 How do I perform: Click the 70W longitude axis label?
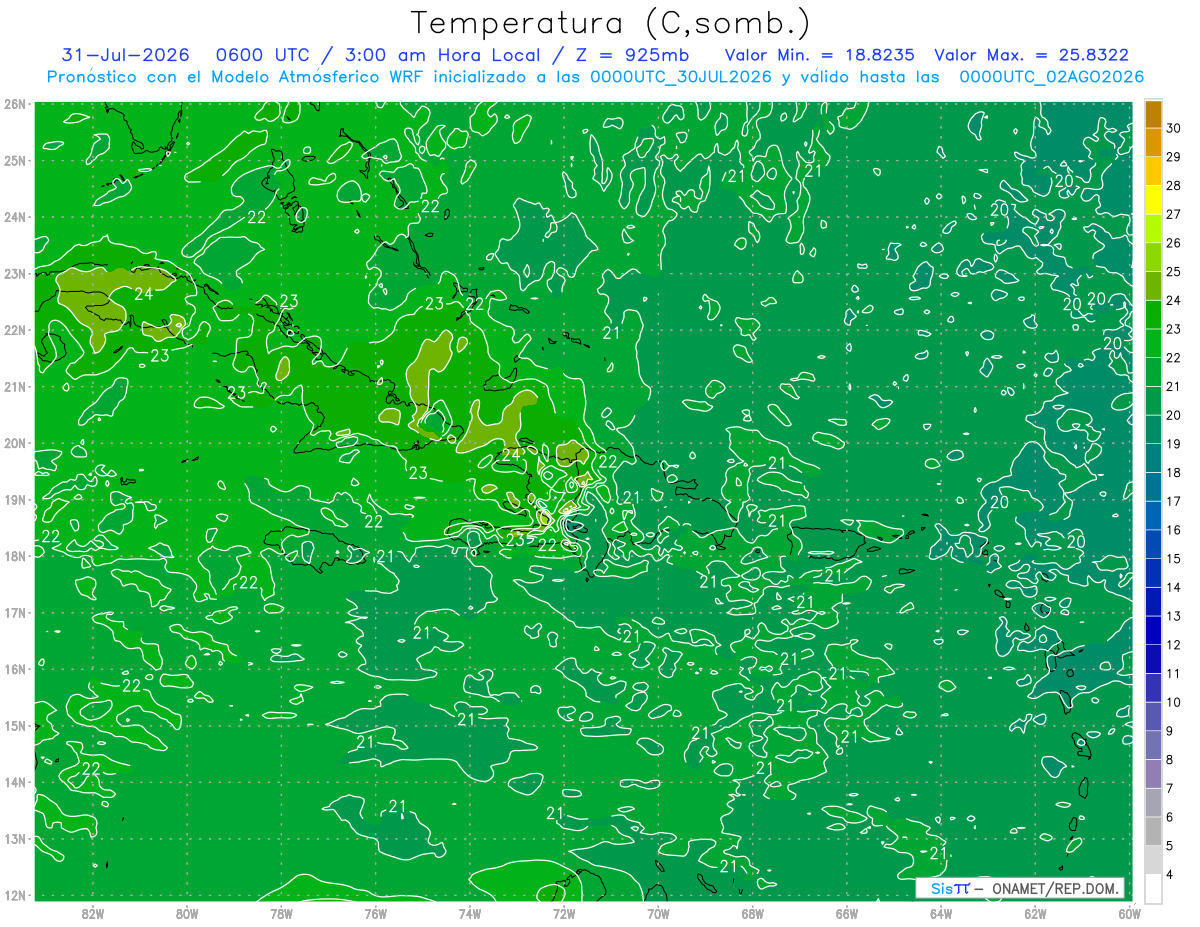click(x=658, y=912)
